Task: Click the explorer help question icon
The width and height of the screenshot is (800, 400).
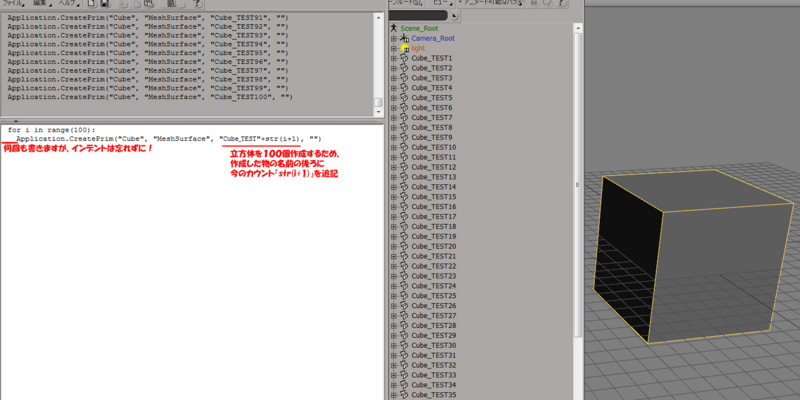Action: [561, 3]
